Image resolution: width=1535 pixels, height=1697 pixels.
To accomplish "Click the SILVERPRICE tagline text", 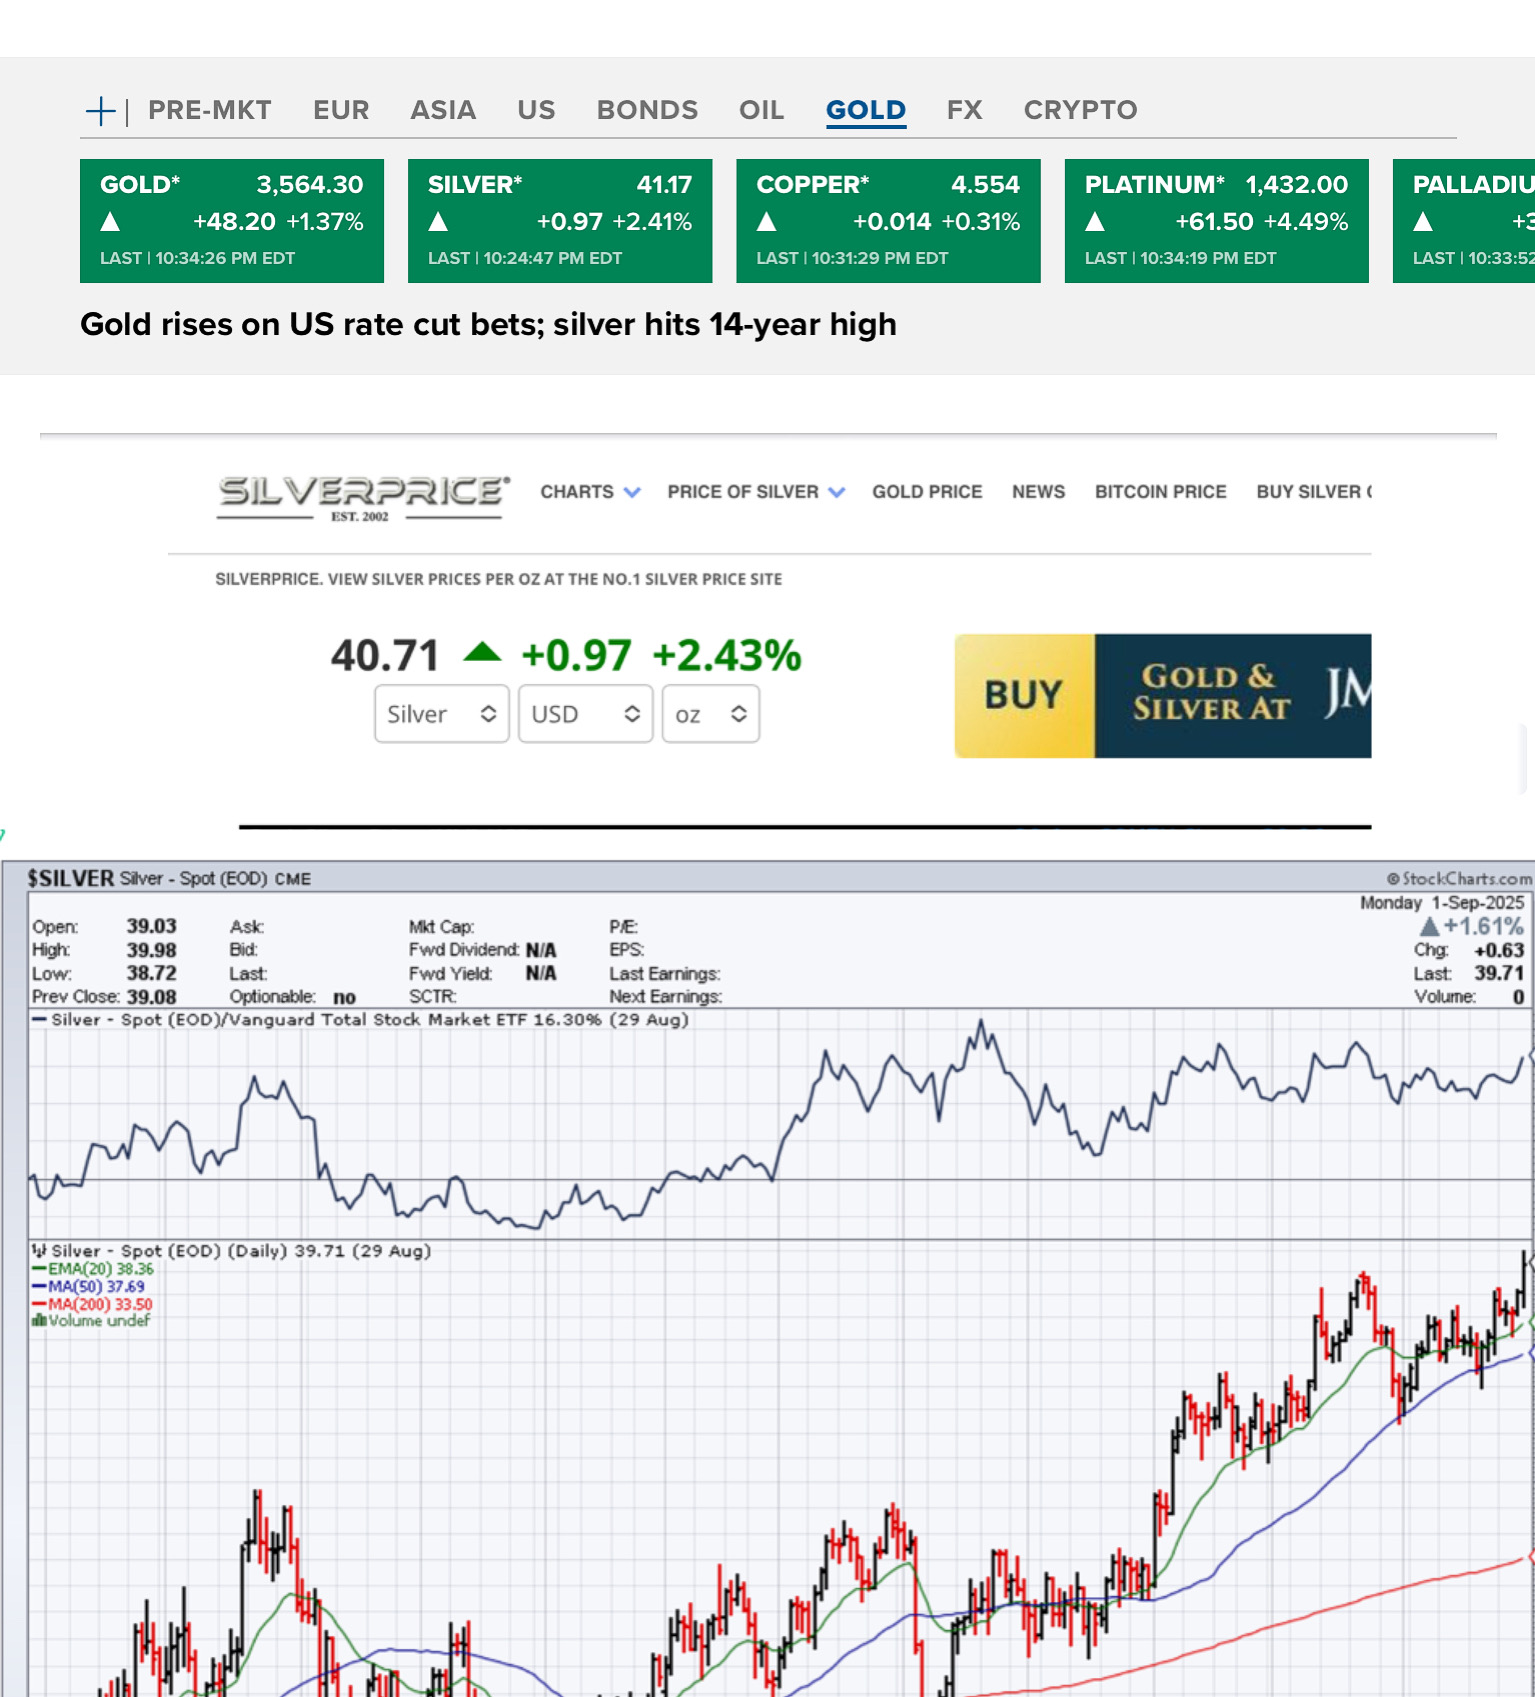I will click(499, 579).
